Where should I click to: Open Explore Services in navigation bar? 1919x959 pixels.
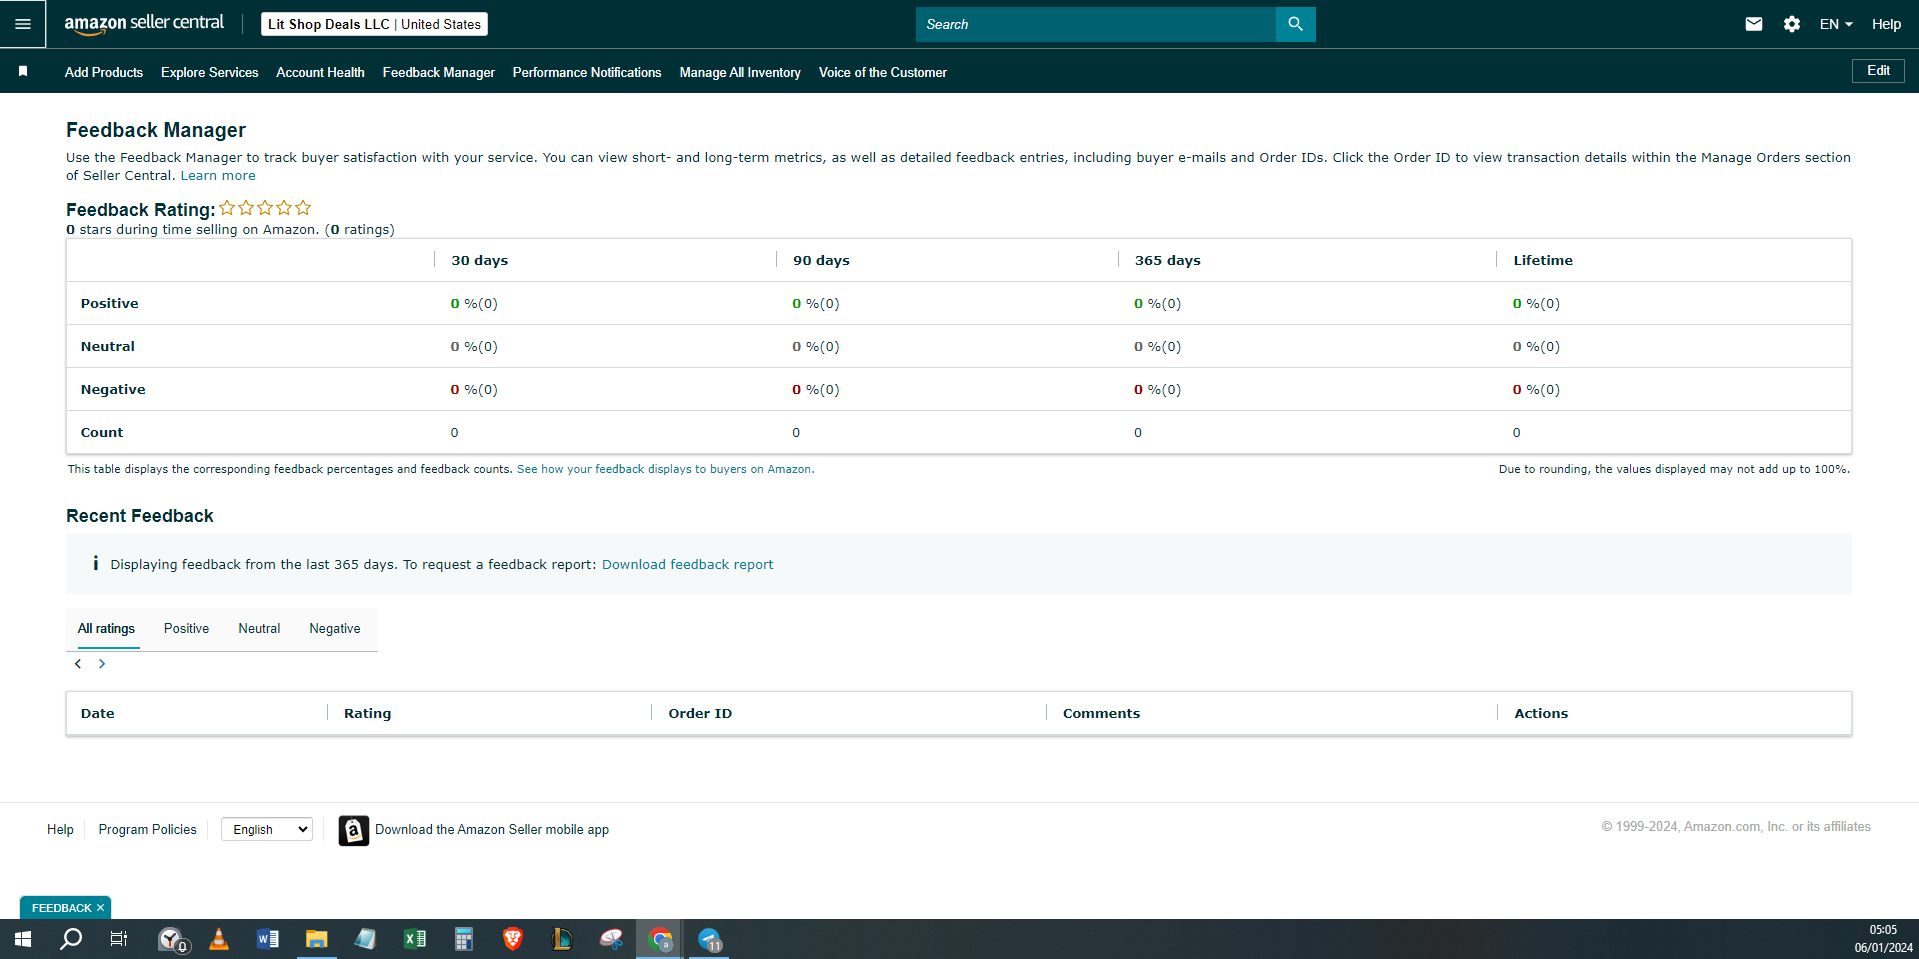(210, 72)
